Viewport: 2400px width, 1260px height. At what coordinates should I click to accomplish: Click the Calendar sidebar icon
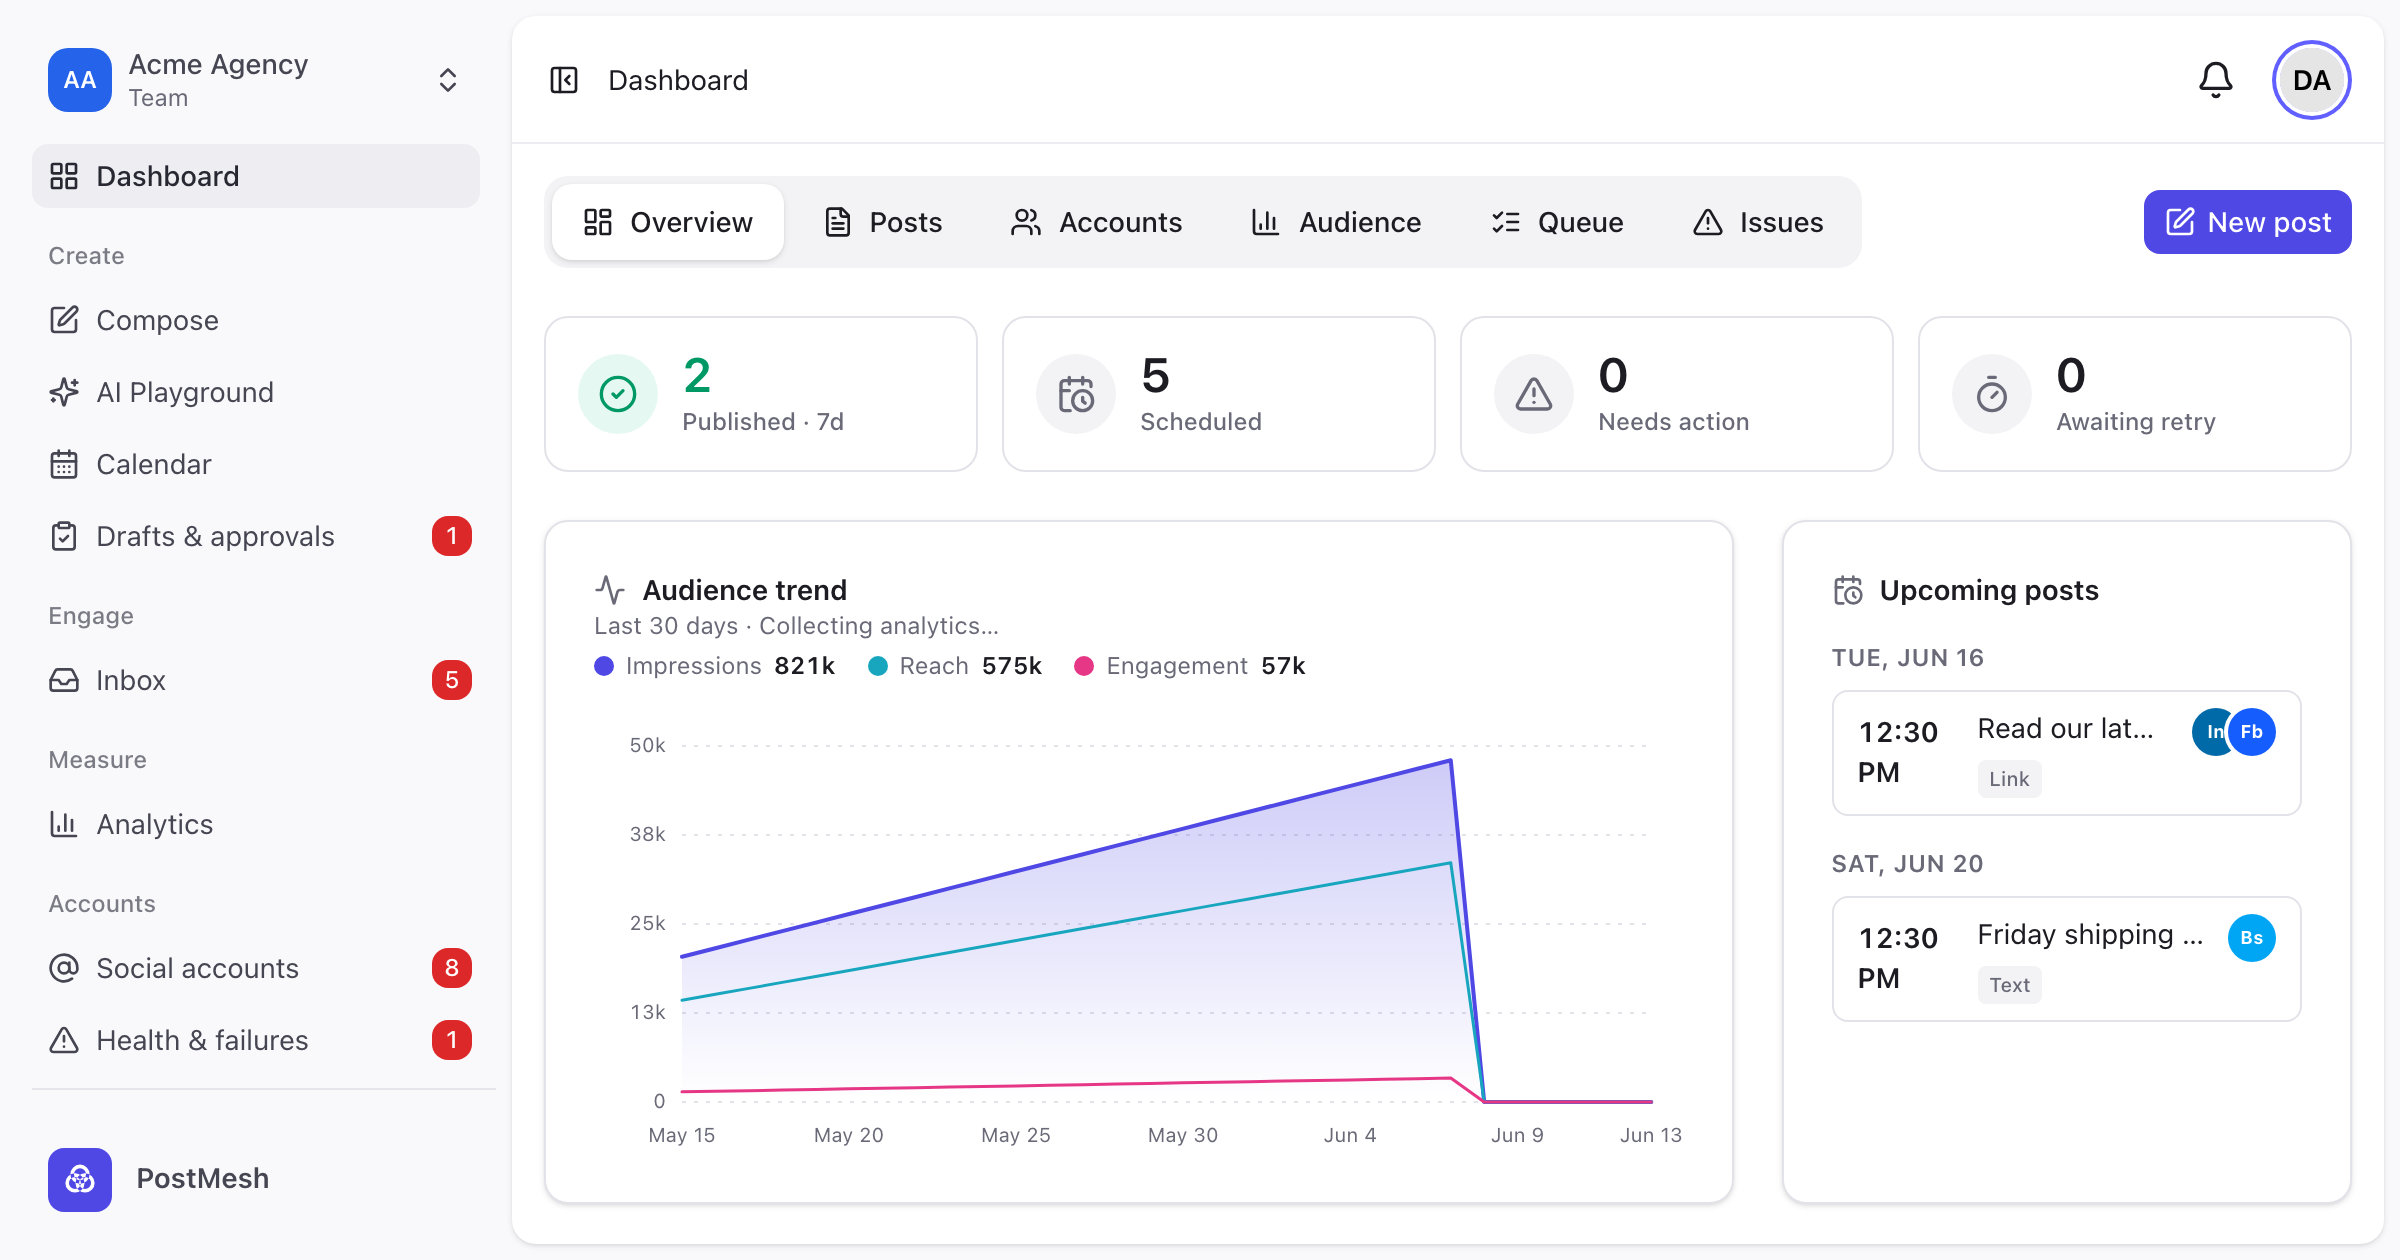(64, 464)
